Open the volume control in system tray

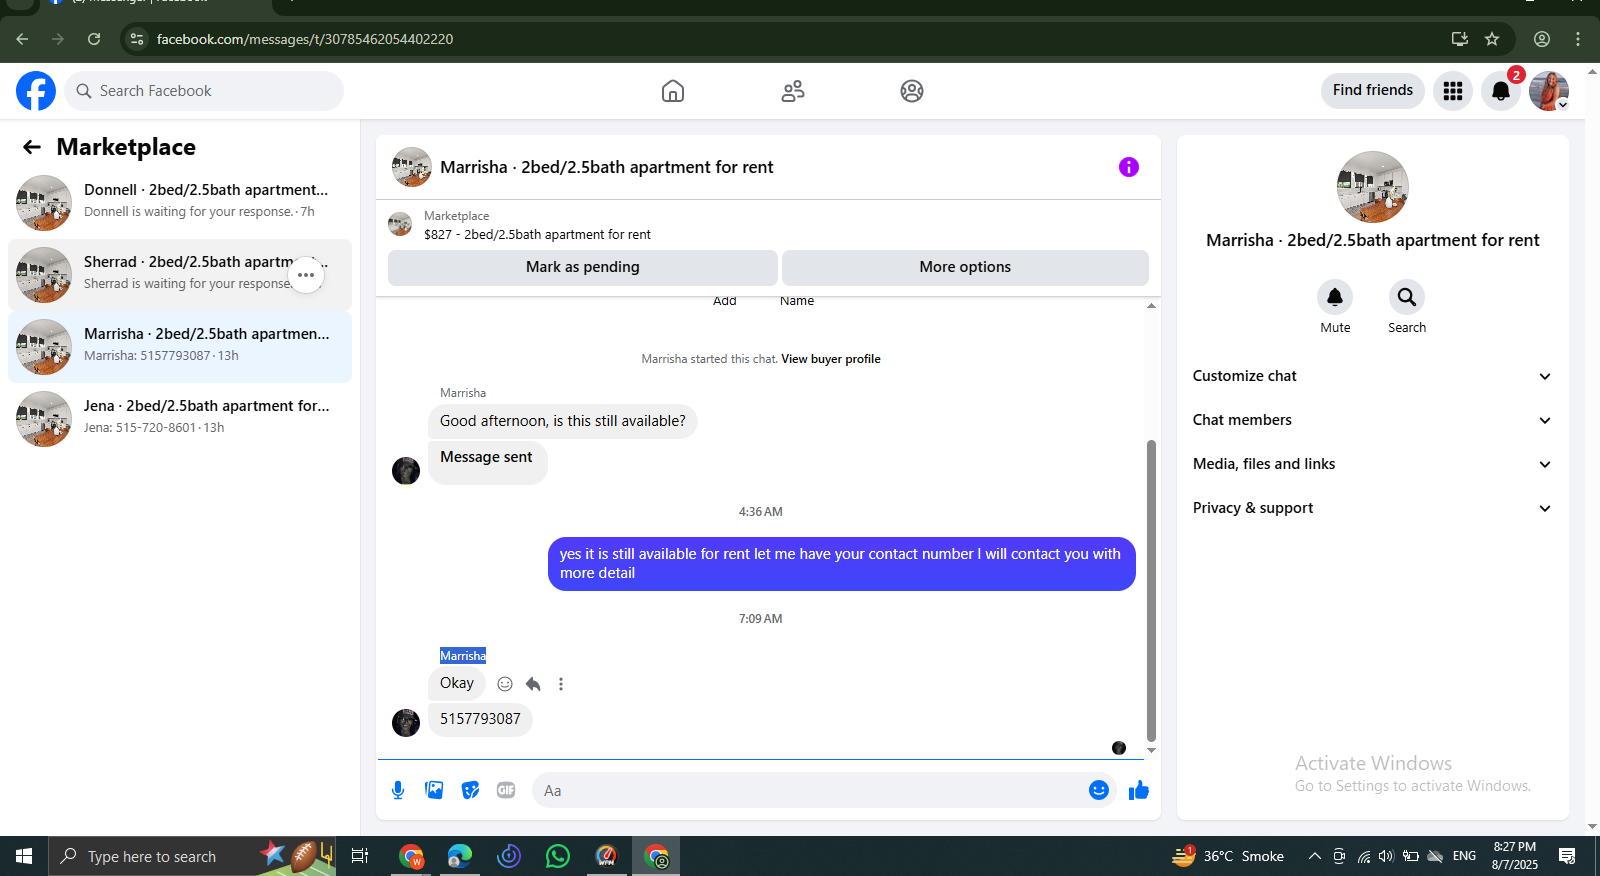tap(1386, 856)
